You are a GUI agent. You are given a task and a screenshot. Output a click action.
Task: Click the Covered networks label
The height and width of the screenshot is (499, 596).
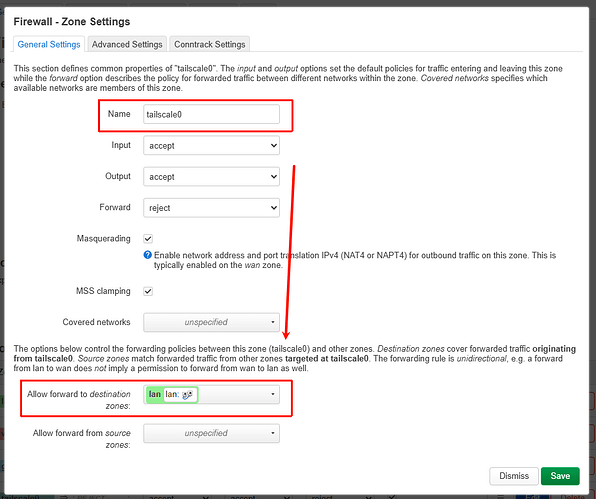(96, 322)
